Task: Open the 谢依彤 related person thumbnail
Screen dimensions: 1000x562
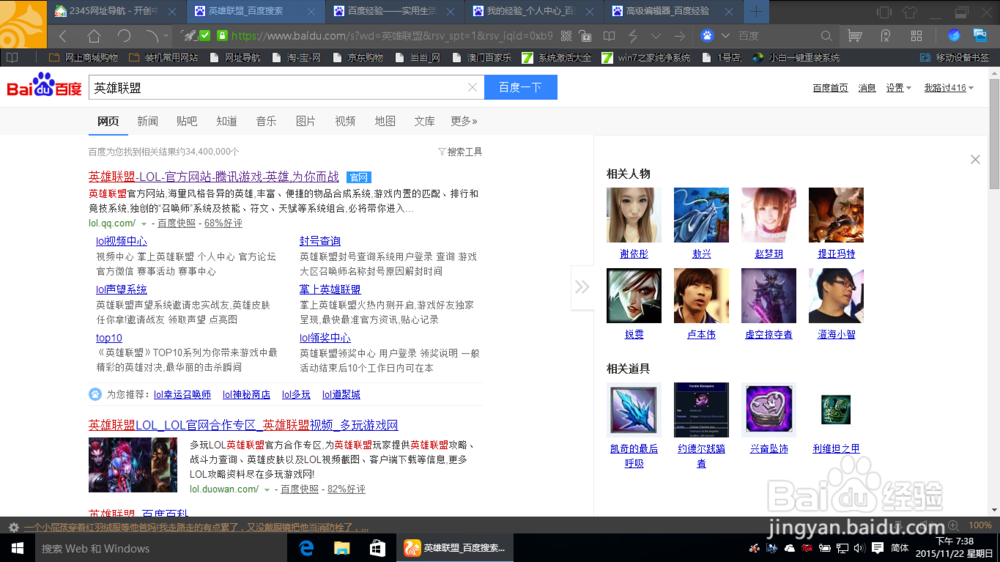Action: 634,215
